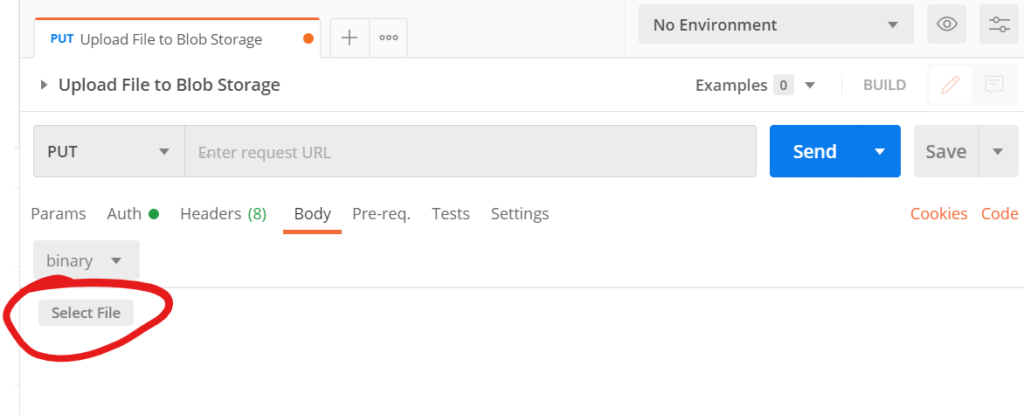This screenshot has width=1024, height=415.
Task: Open the No Environment dropdown
Action: coord(776,25)
